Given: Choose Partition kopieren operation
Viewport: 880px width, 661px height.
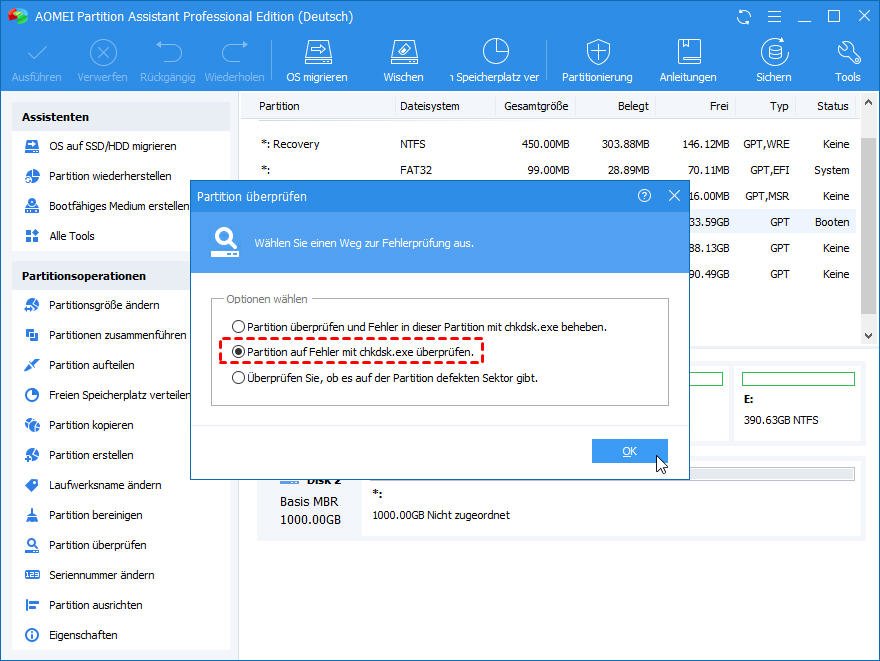Looking at the screenshot, I should pyautogui.click(x=79, y=425).
